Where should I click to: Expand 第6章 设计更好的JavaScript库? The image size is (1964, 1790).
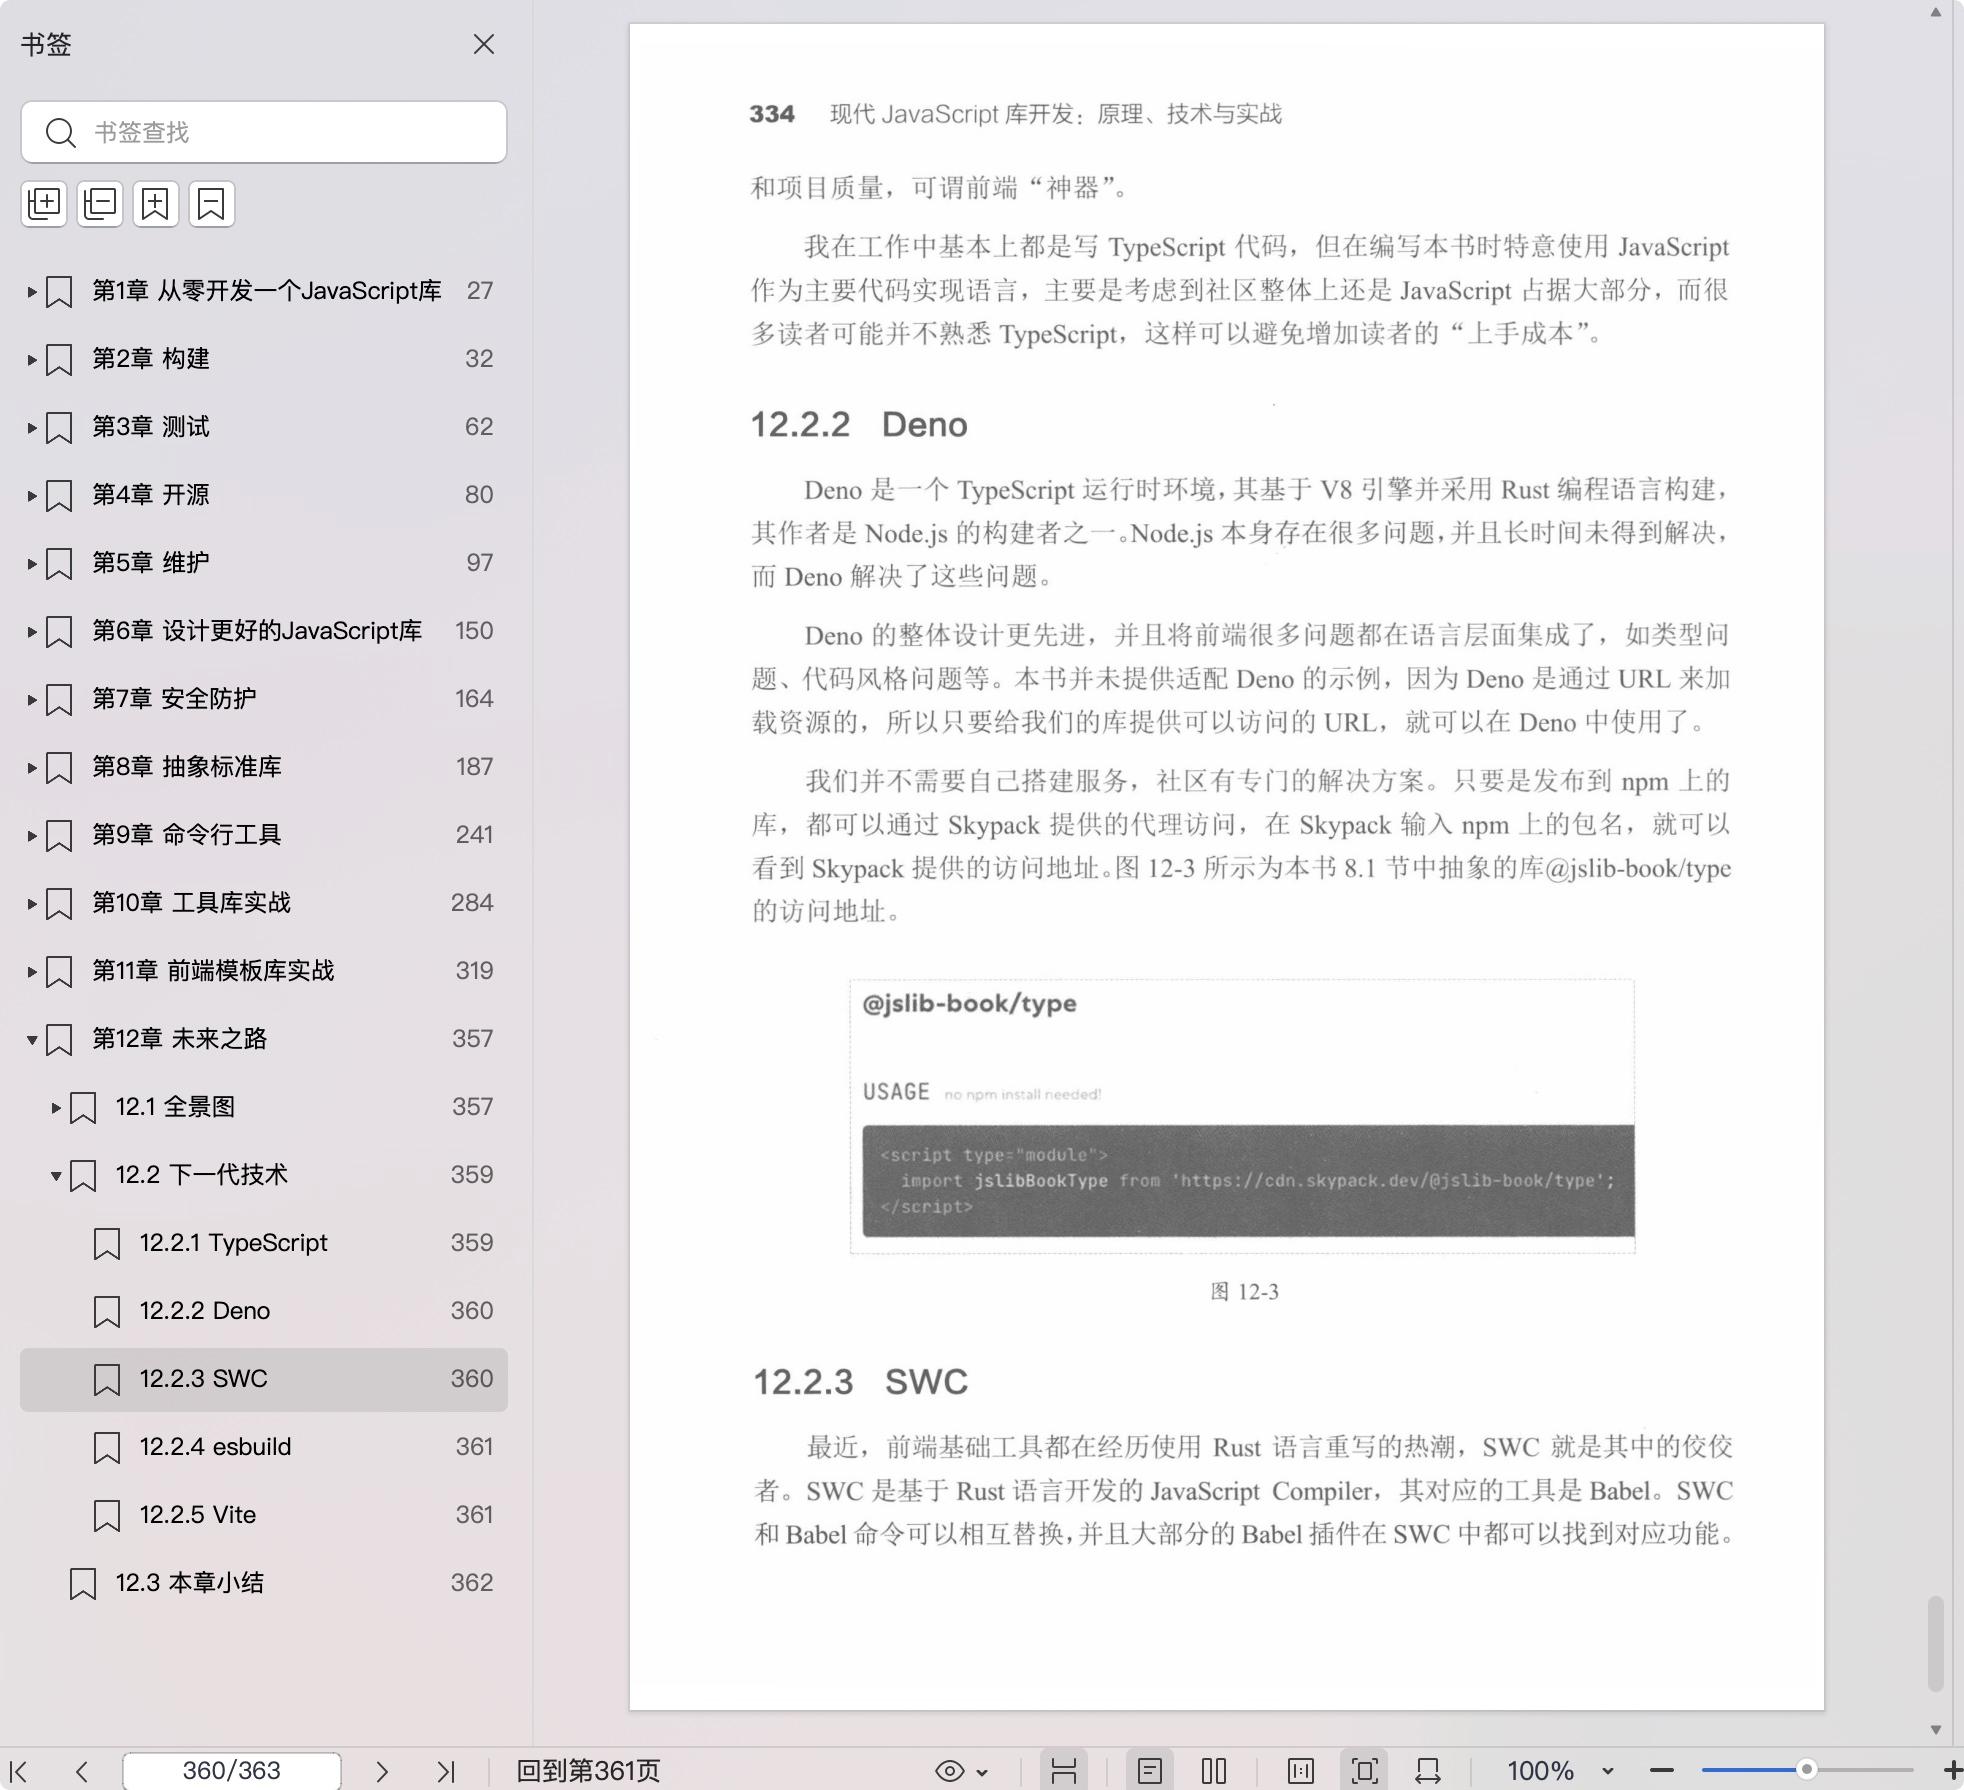click(32, 632)
